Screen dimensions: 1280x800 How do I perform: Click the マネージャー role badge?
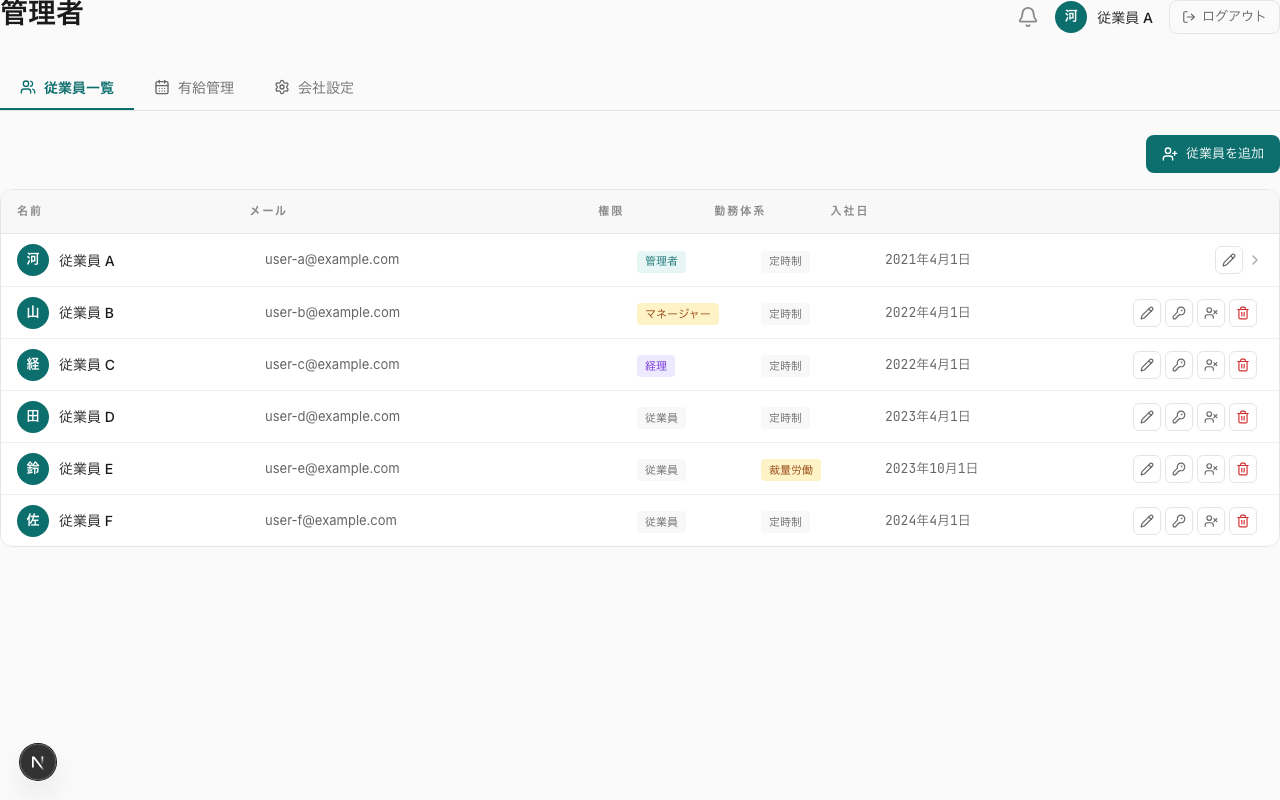click(677, 314)
